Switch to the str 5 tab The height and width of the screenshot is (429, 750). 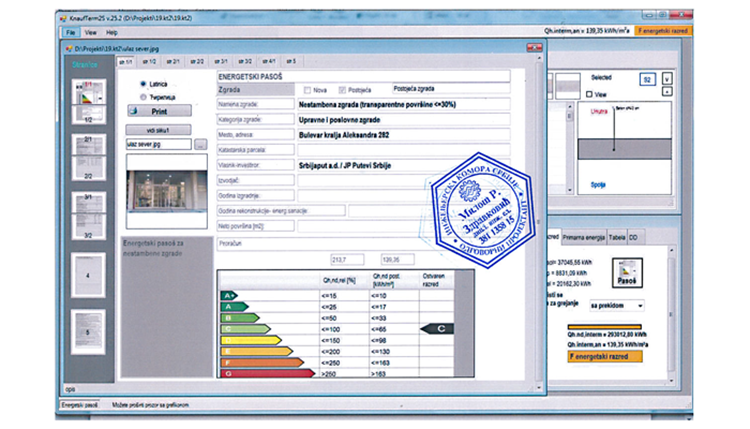(291, 62)
